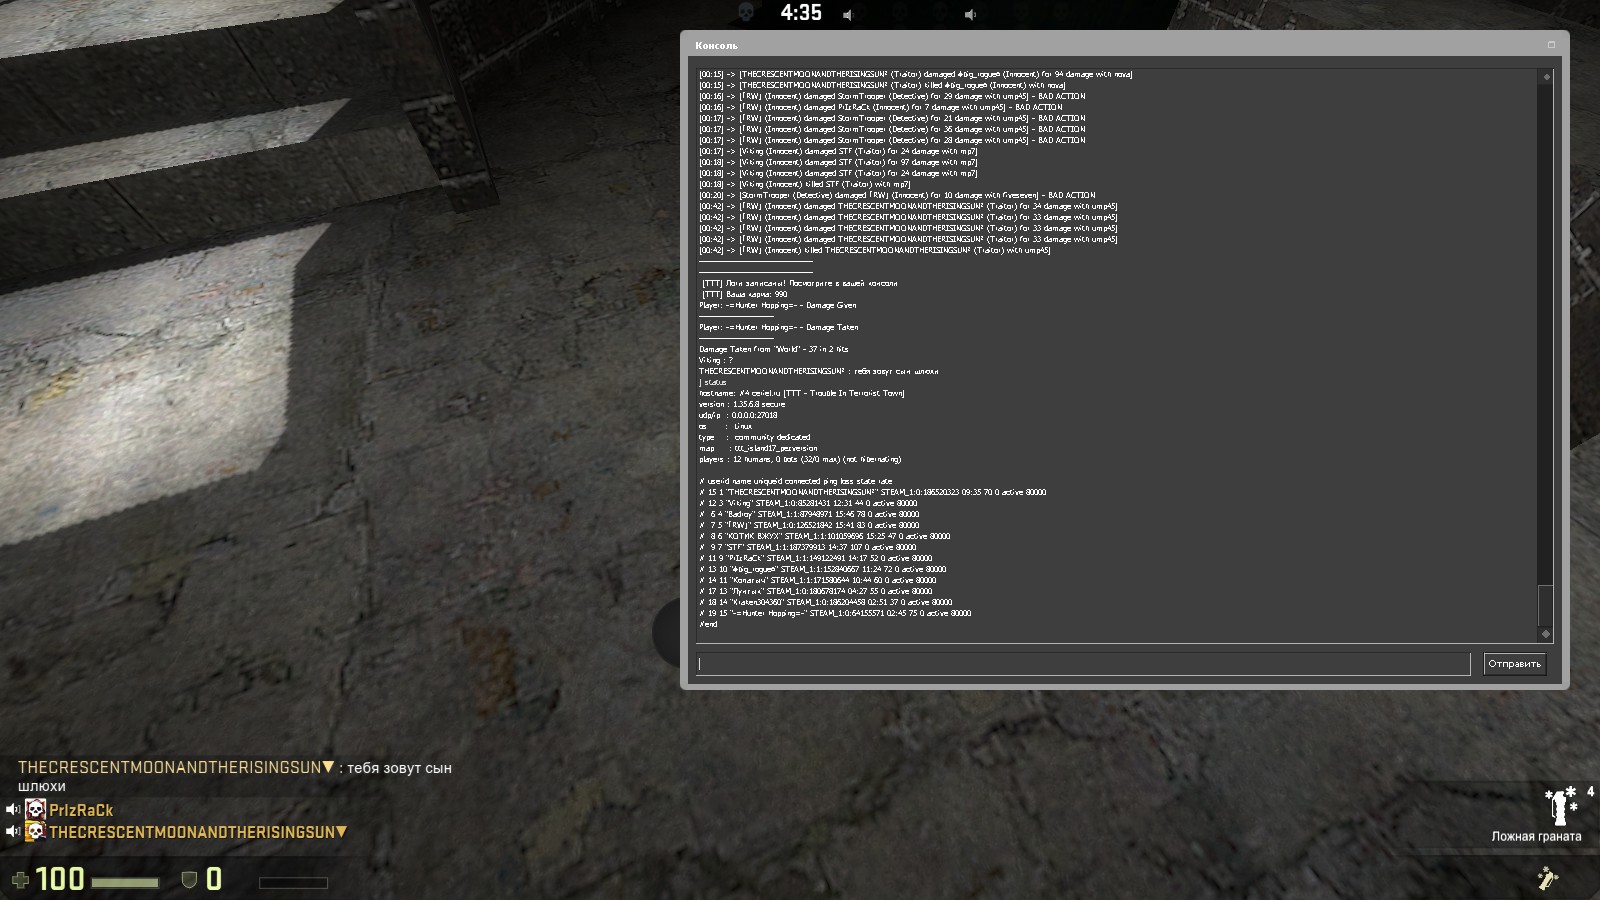This screenshot has width=1600, height=900.
Task: Click the health cross icon
Action: (x=20, y=880)
